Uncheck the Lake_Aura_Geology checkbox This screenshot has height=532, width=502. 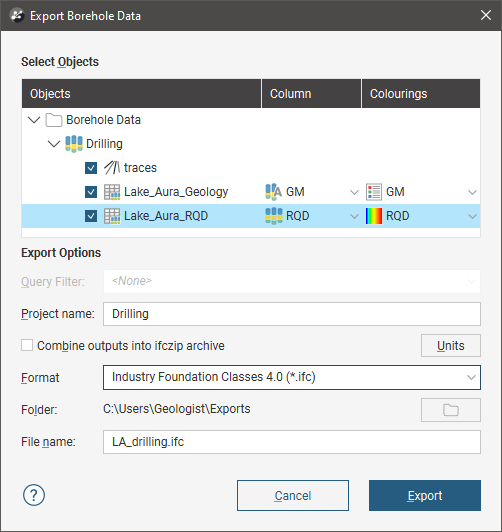pyautogui.click(x=91, y=192)
